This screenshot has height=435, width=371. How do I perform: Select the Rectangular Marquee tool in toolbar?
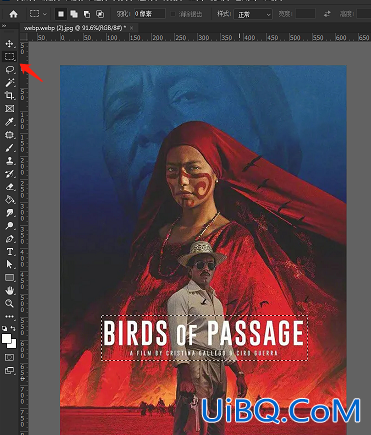click(x=9, y=57)
